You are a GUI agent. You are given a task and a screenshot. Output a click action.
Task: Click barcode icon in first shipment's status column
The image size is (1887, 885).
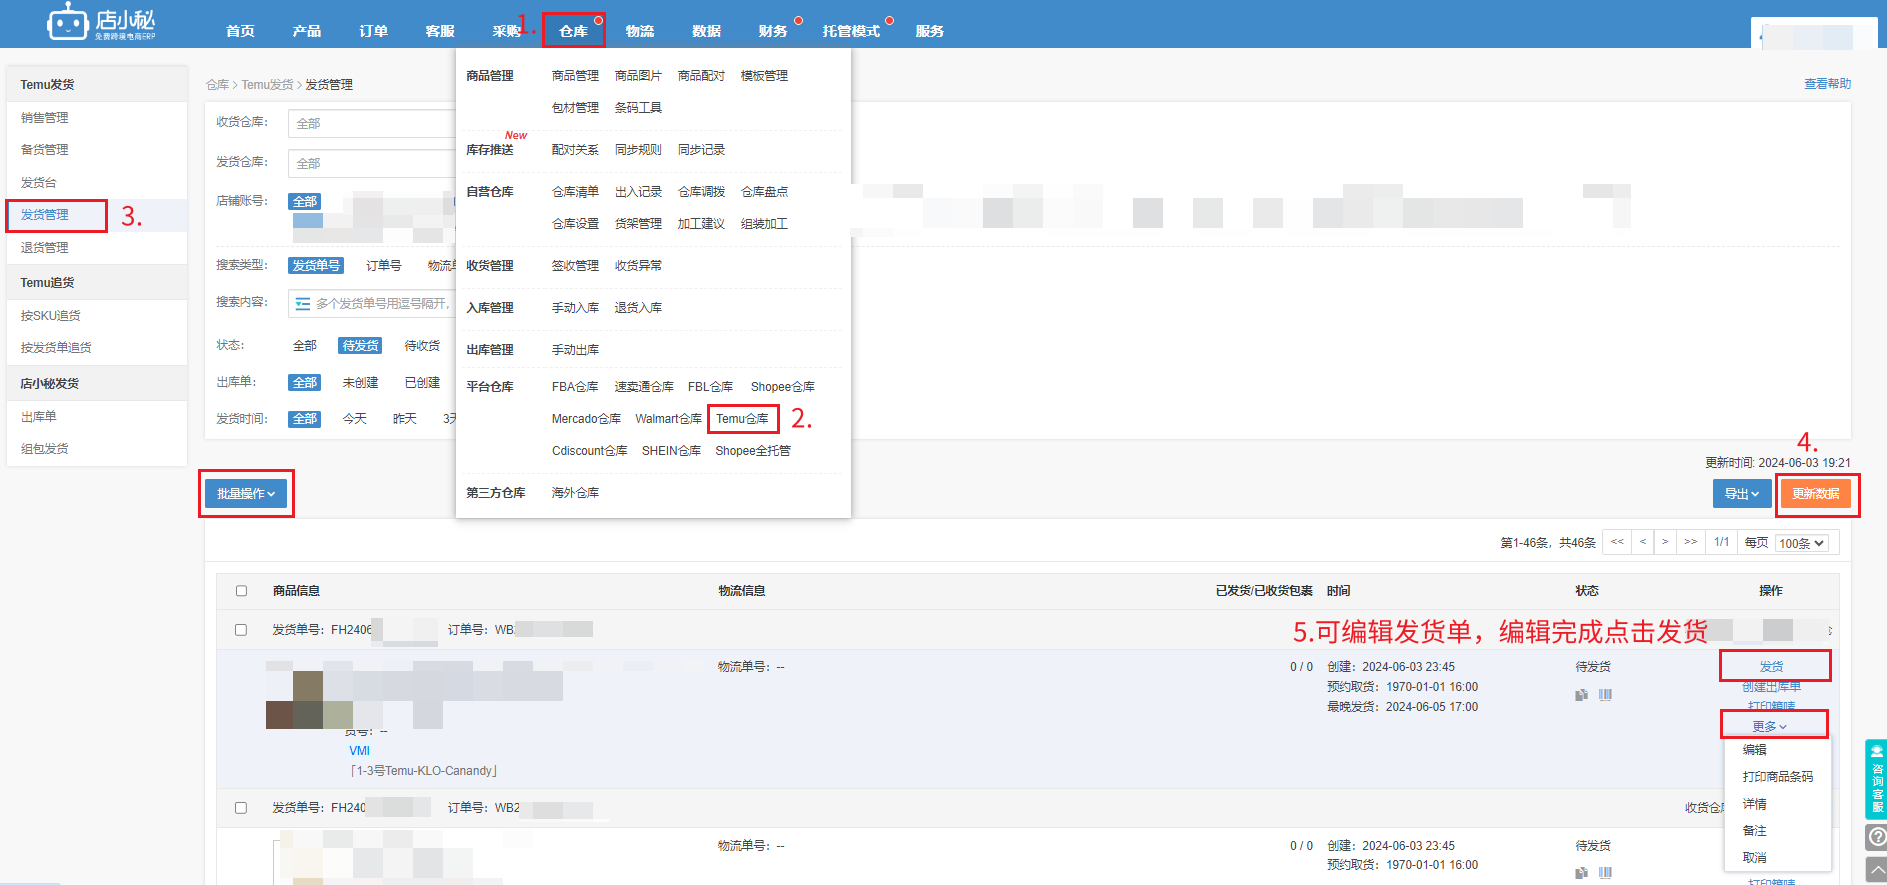click(x=1605, y=695)
